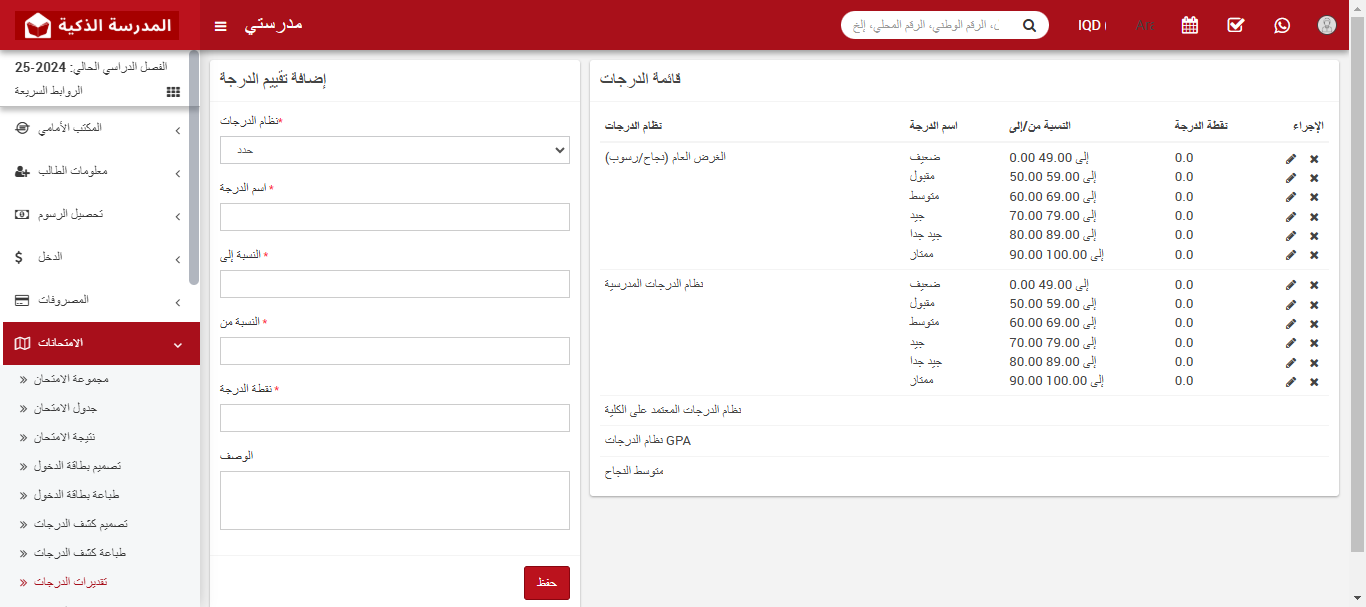Click the الوصف description textarea
The width and height of the screenshot is (1366, 607).
pos(394,499)
